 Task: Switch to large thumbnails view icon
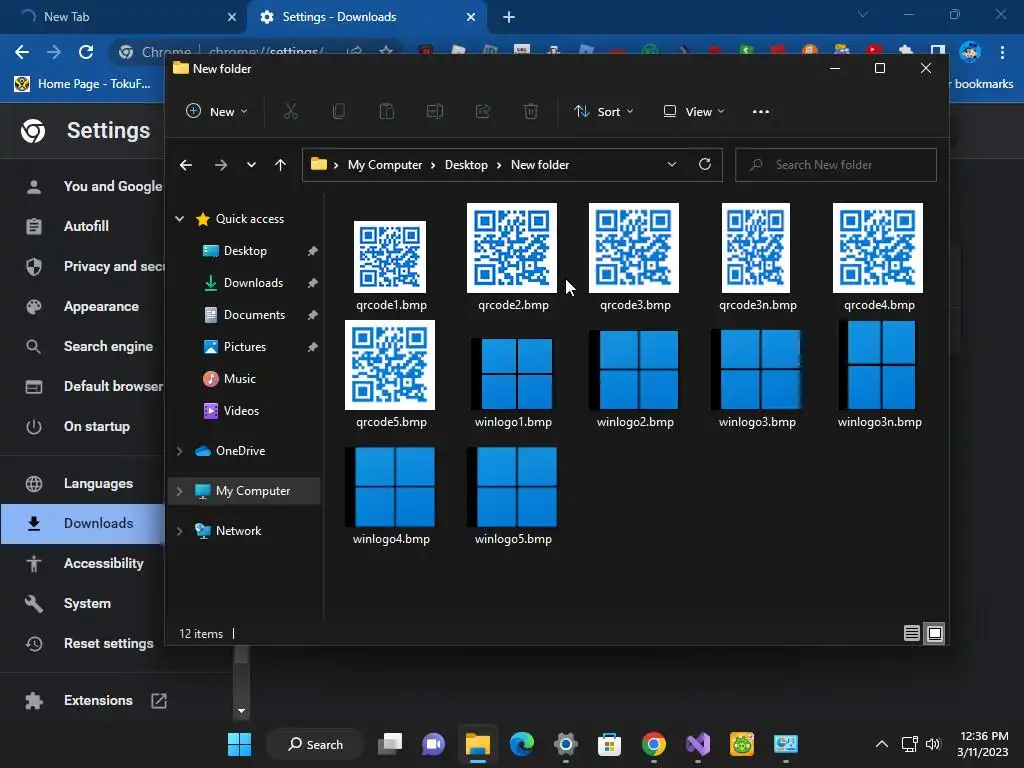[x=935, y=633]
